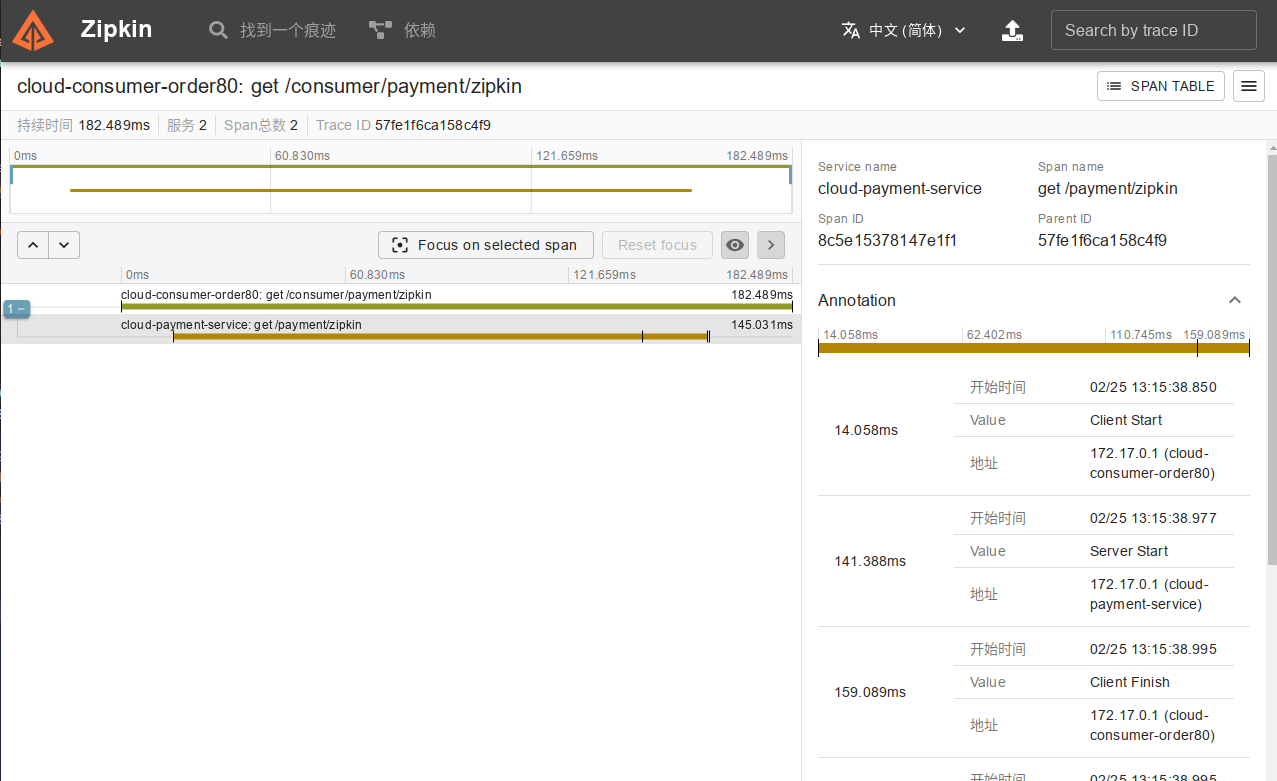The width and height of the screenshot is (1277, 781).
Task: Open the hamburger menu next to SPAN TABLE
Action: coord(1248,86)
